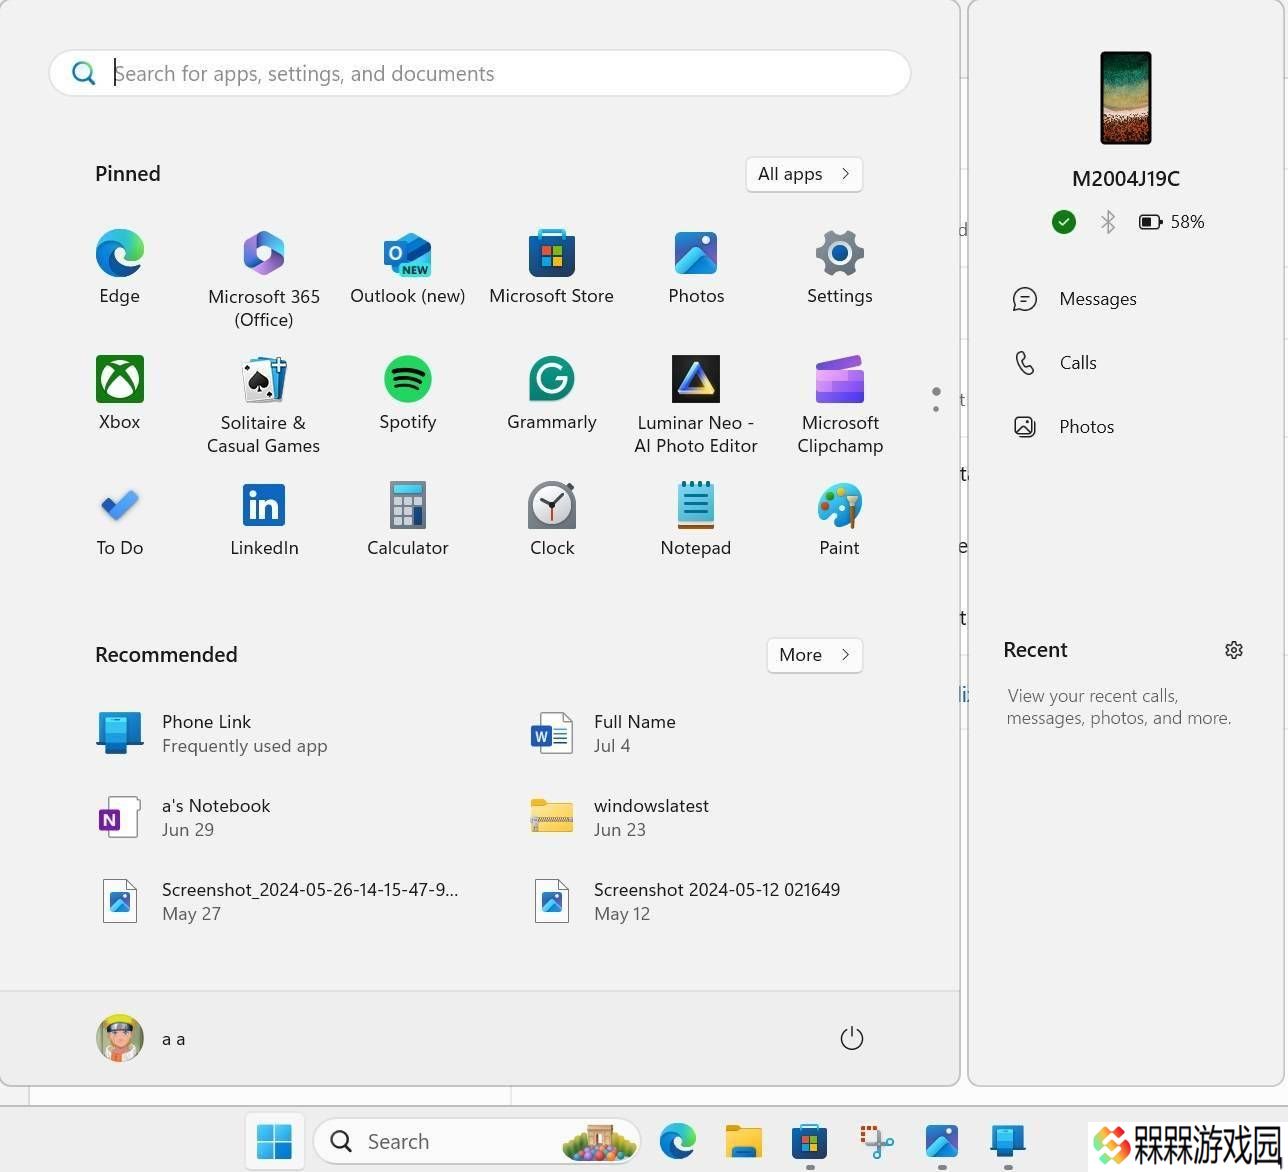The width and height of the screenshot is (1288, 1172).
Task: Open File Explorer from the taskbar
Action: click(x=744, y=1141)
